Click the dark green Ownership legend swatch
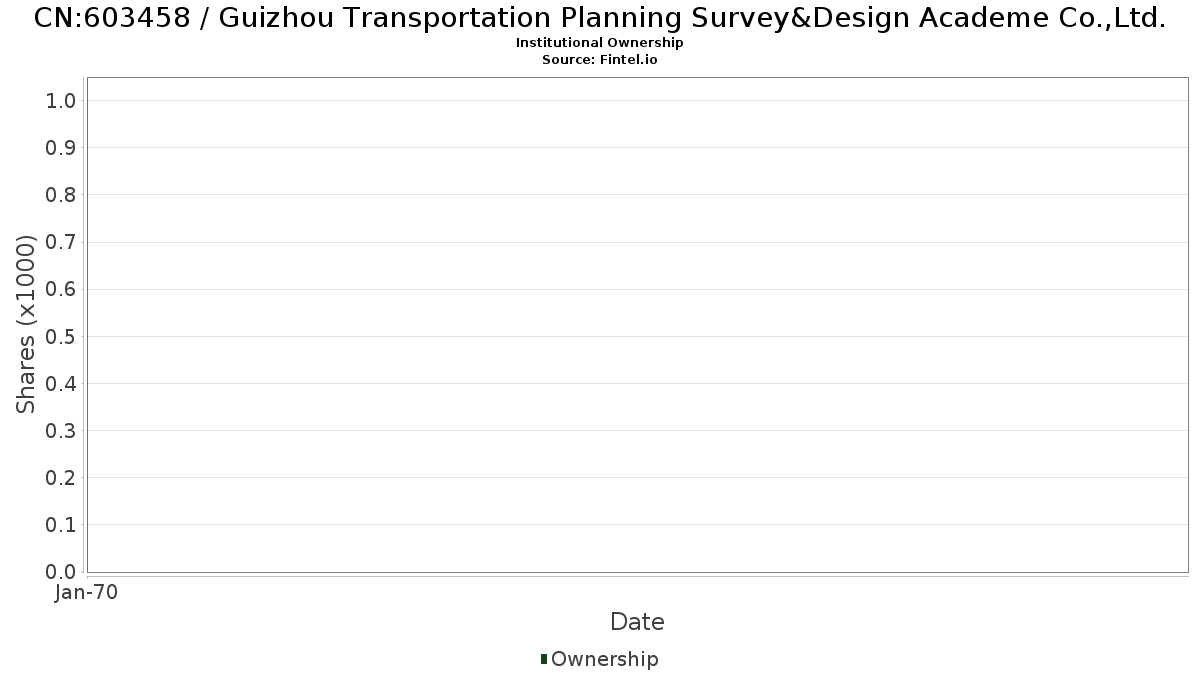Viewport: 1200px width, 675px height. 544,659
